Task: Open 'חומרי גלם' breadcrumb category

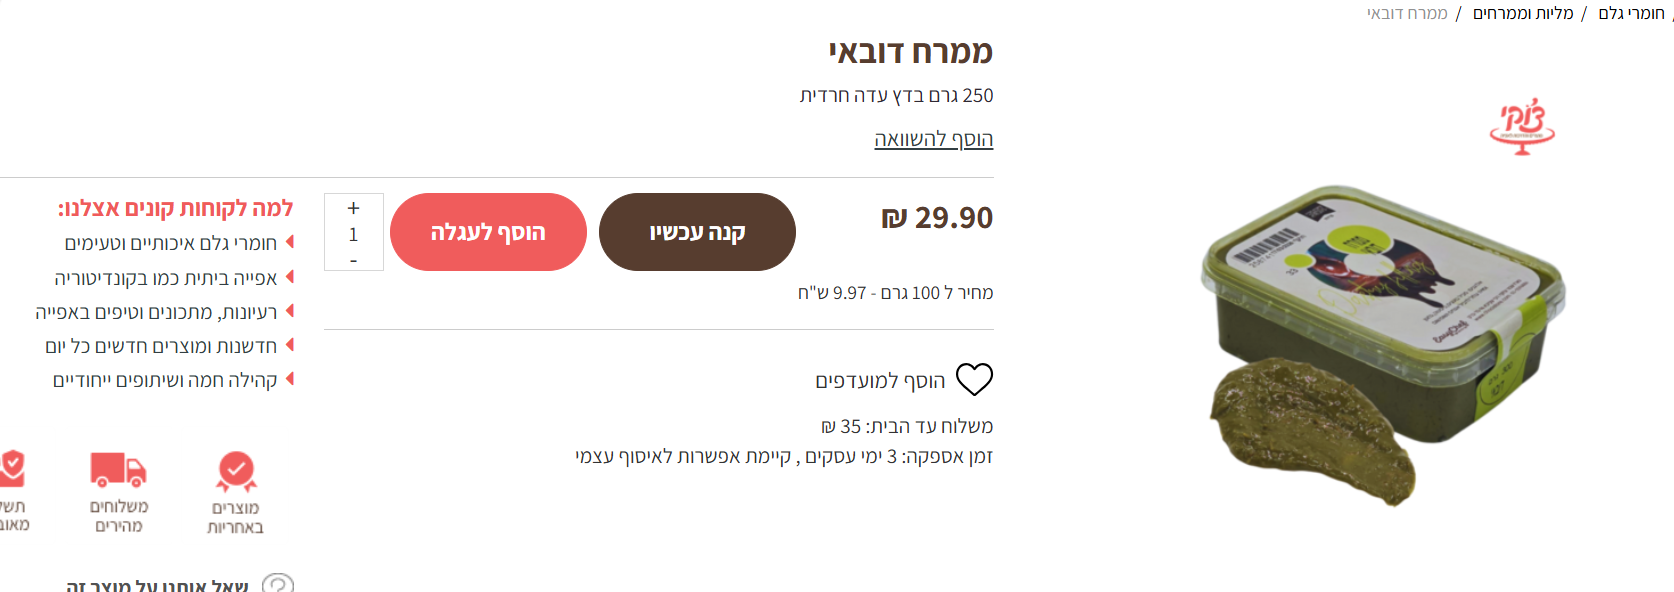Action: coord(1631,13)
